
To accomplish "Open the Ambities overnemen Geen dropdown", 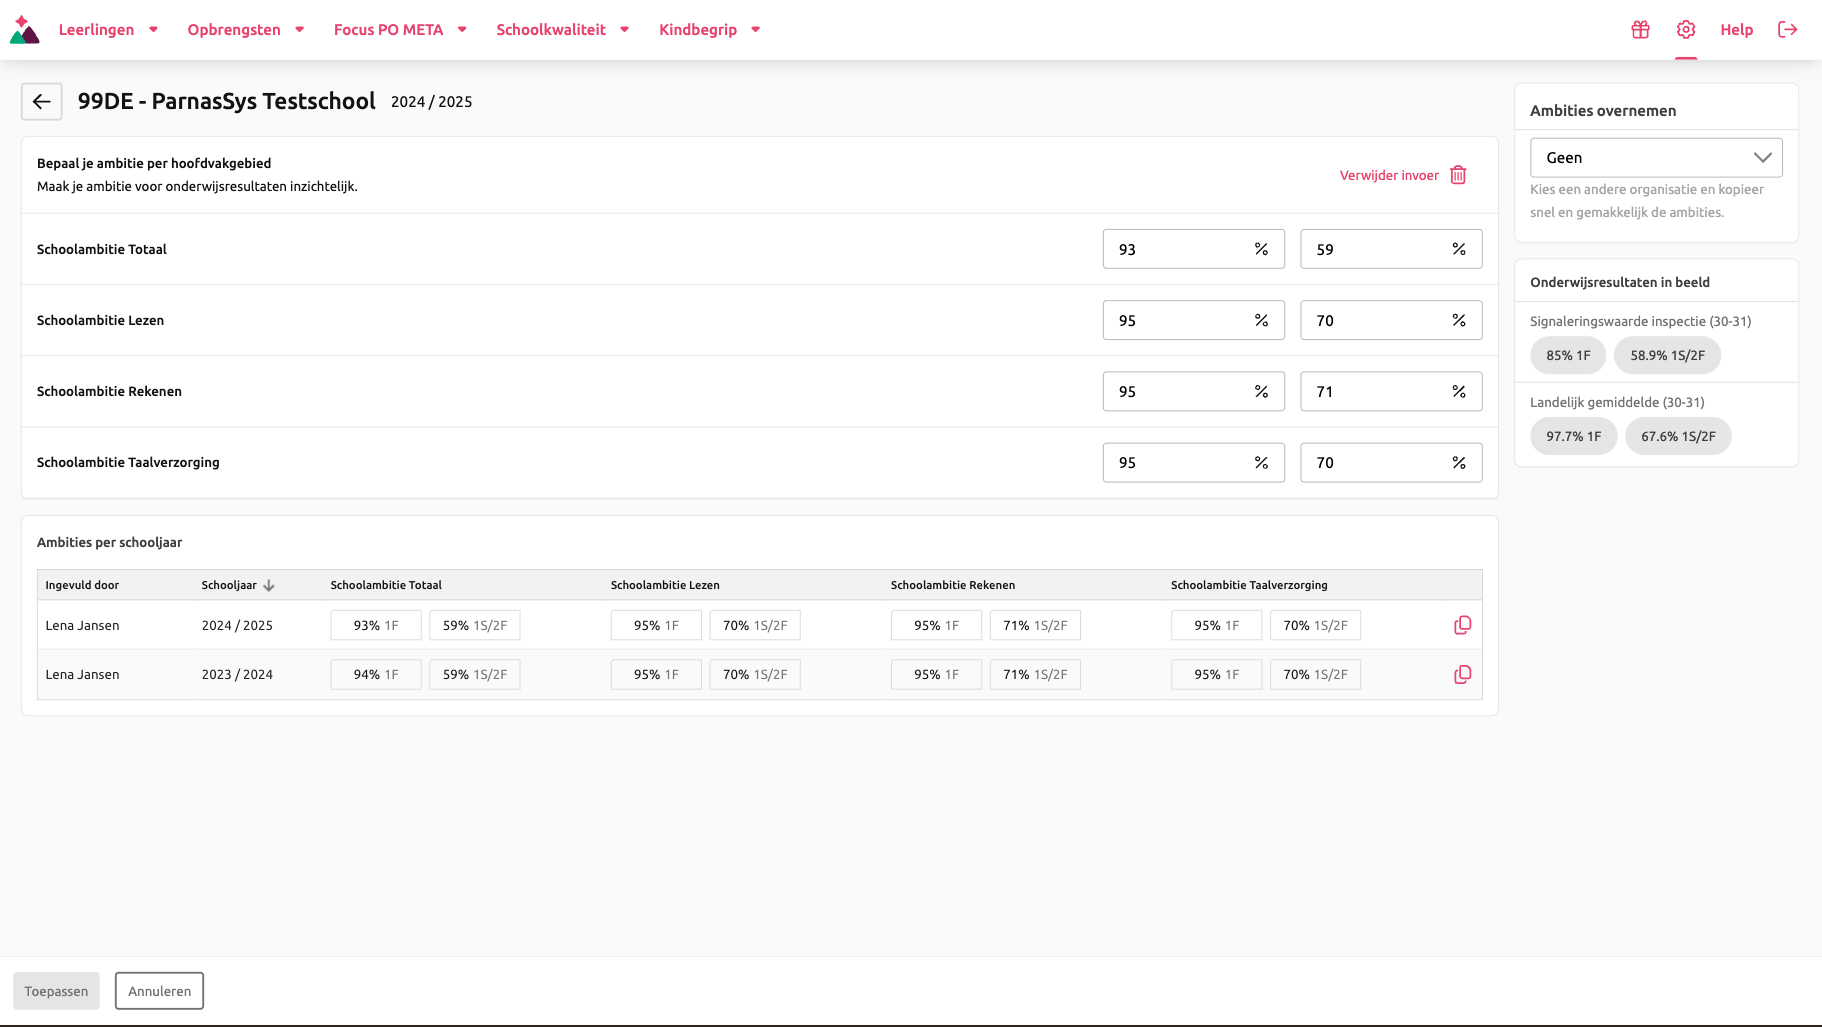I will point(1656,158).
